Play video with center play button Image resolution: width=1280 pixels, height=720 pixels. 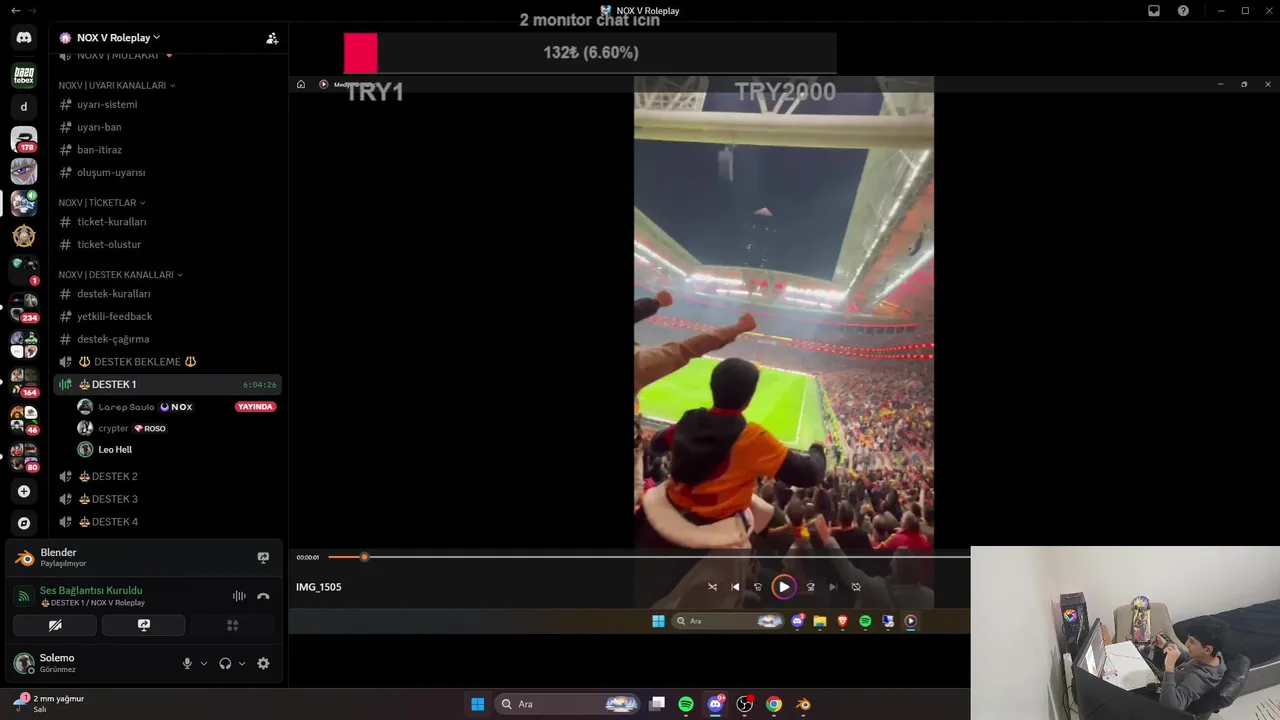pyautogui.click(x=784, y=587)
